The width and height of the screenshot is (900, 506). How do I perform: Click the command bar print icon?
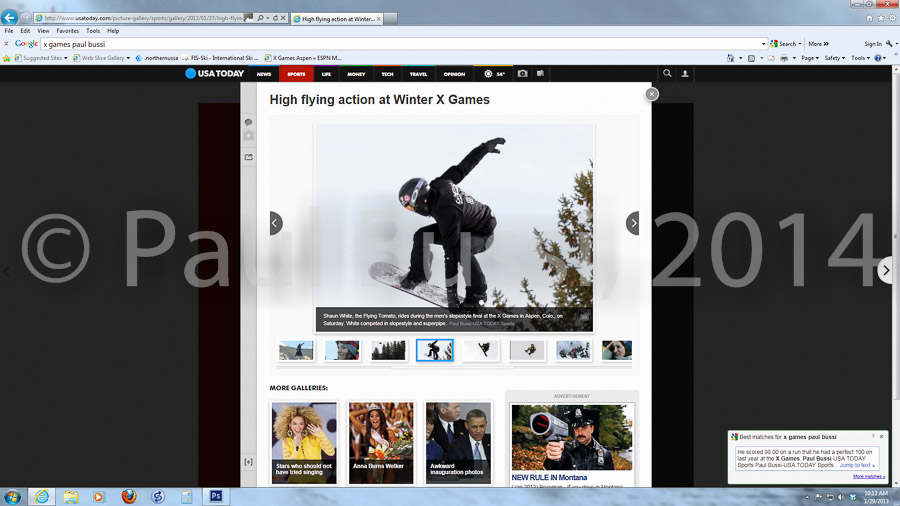tap(784, 58)
